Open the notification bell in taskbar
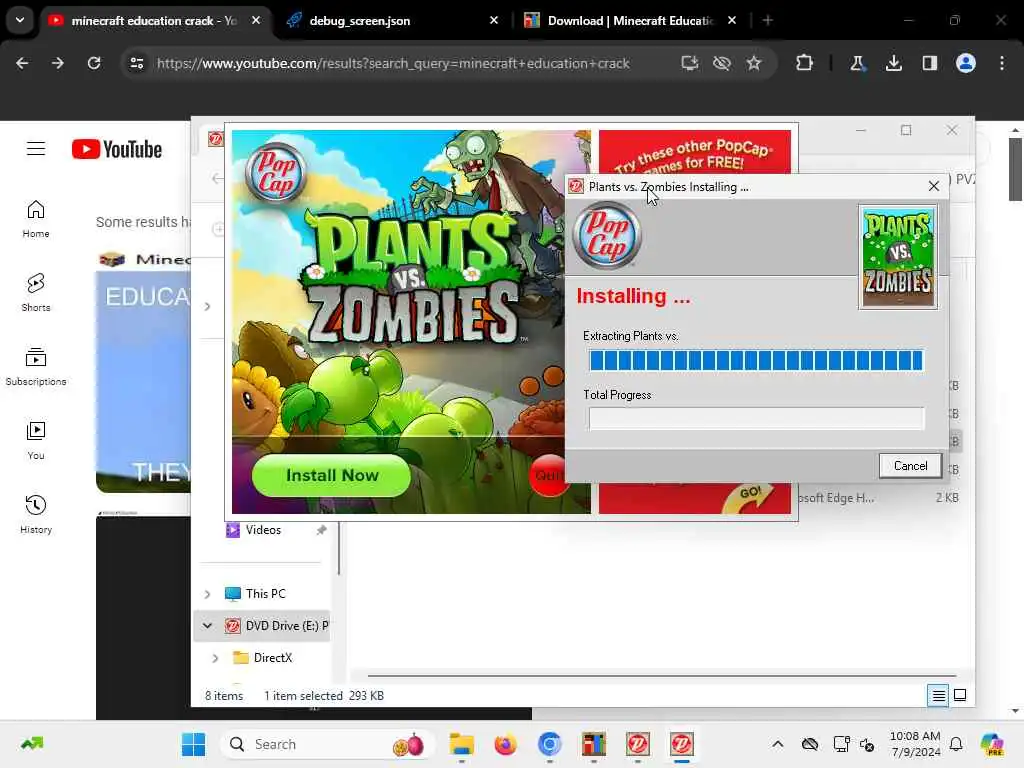 (x=956, y=744)
